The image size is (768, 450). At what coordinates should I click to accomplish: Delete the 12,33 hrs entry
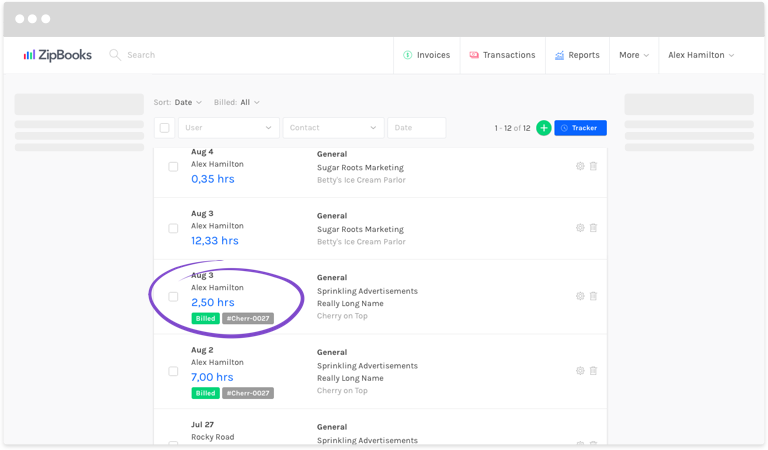pyautogui.click(x=593, y=228)
